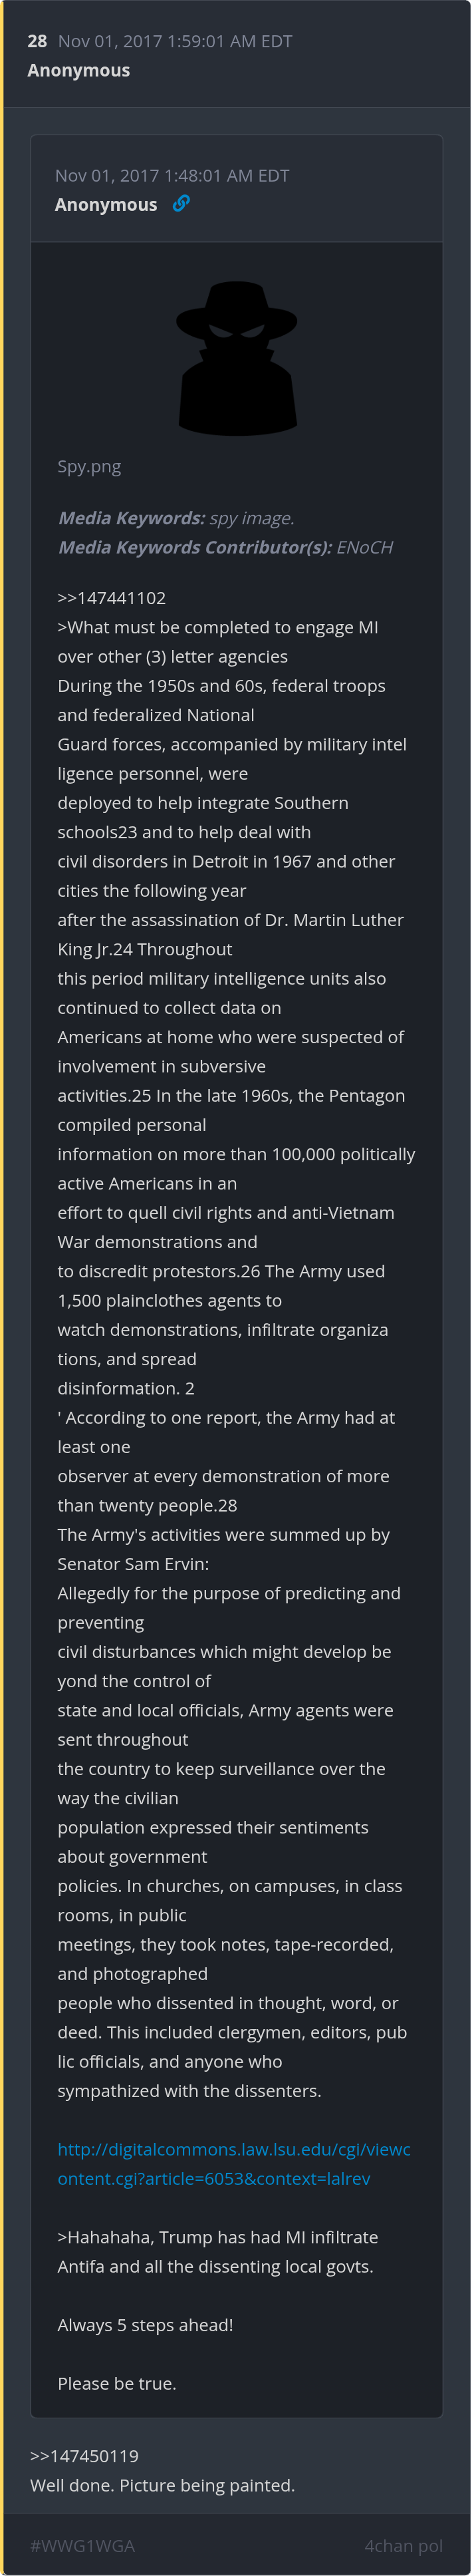Jump to the >>147450119 post reference

tap(84, 2455)
